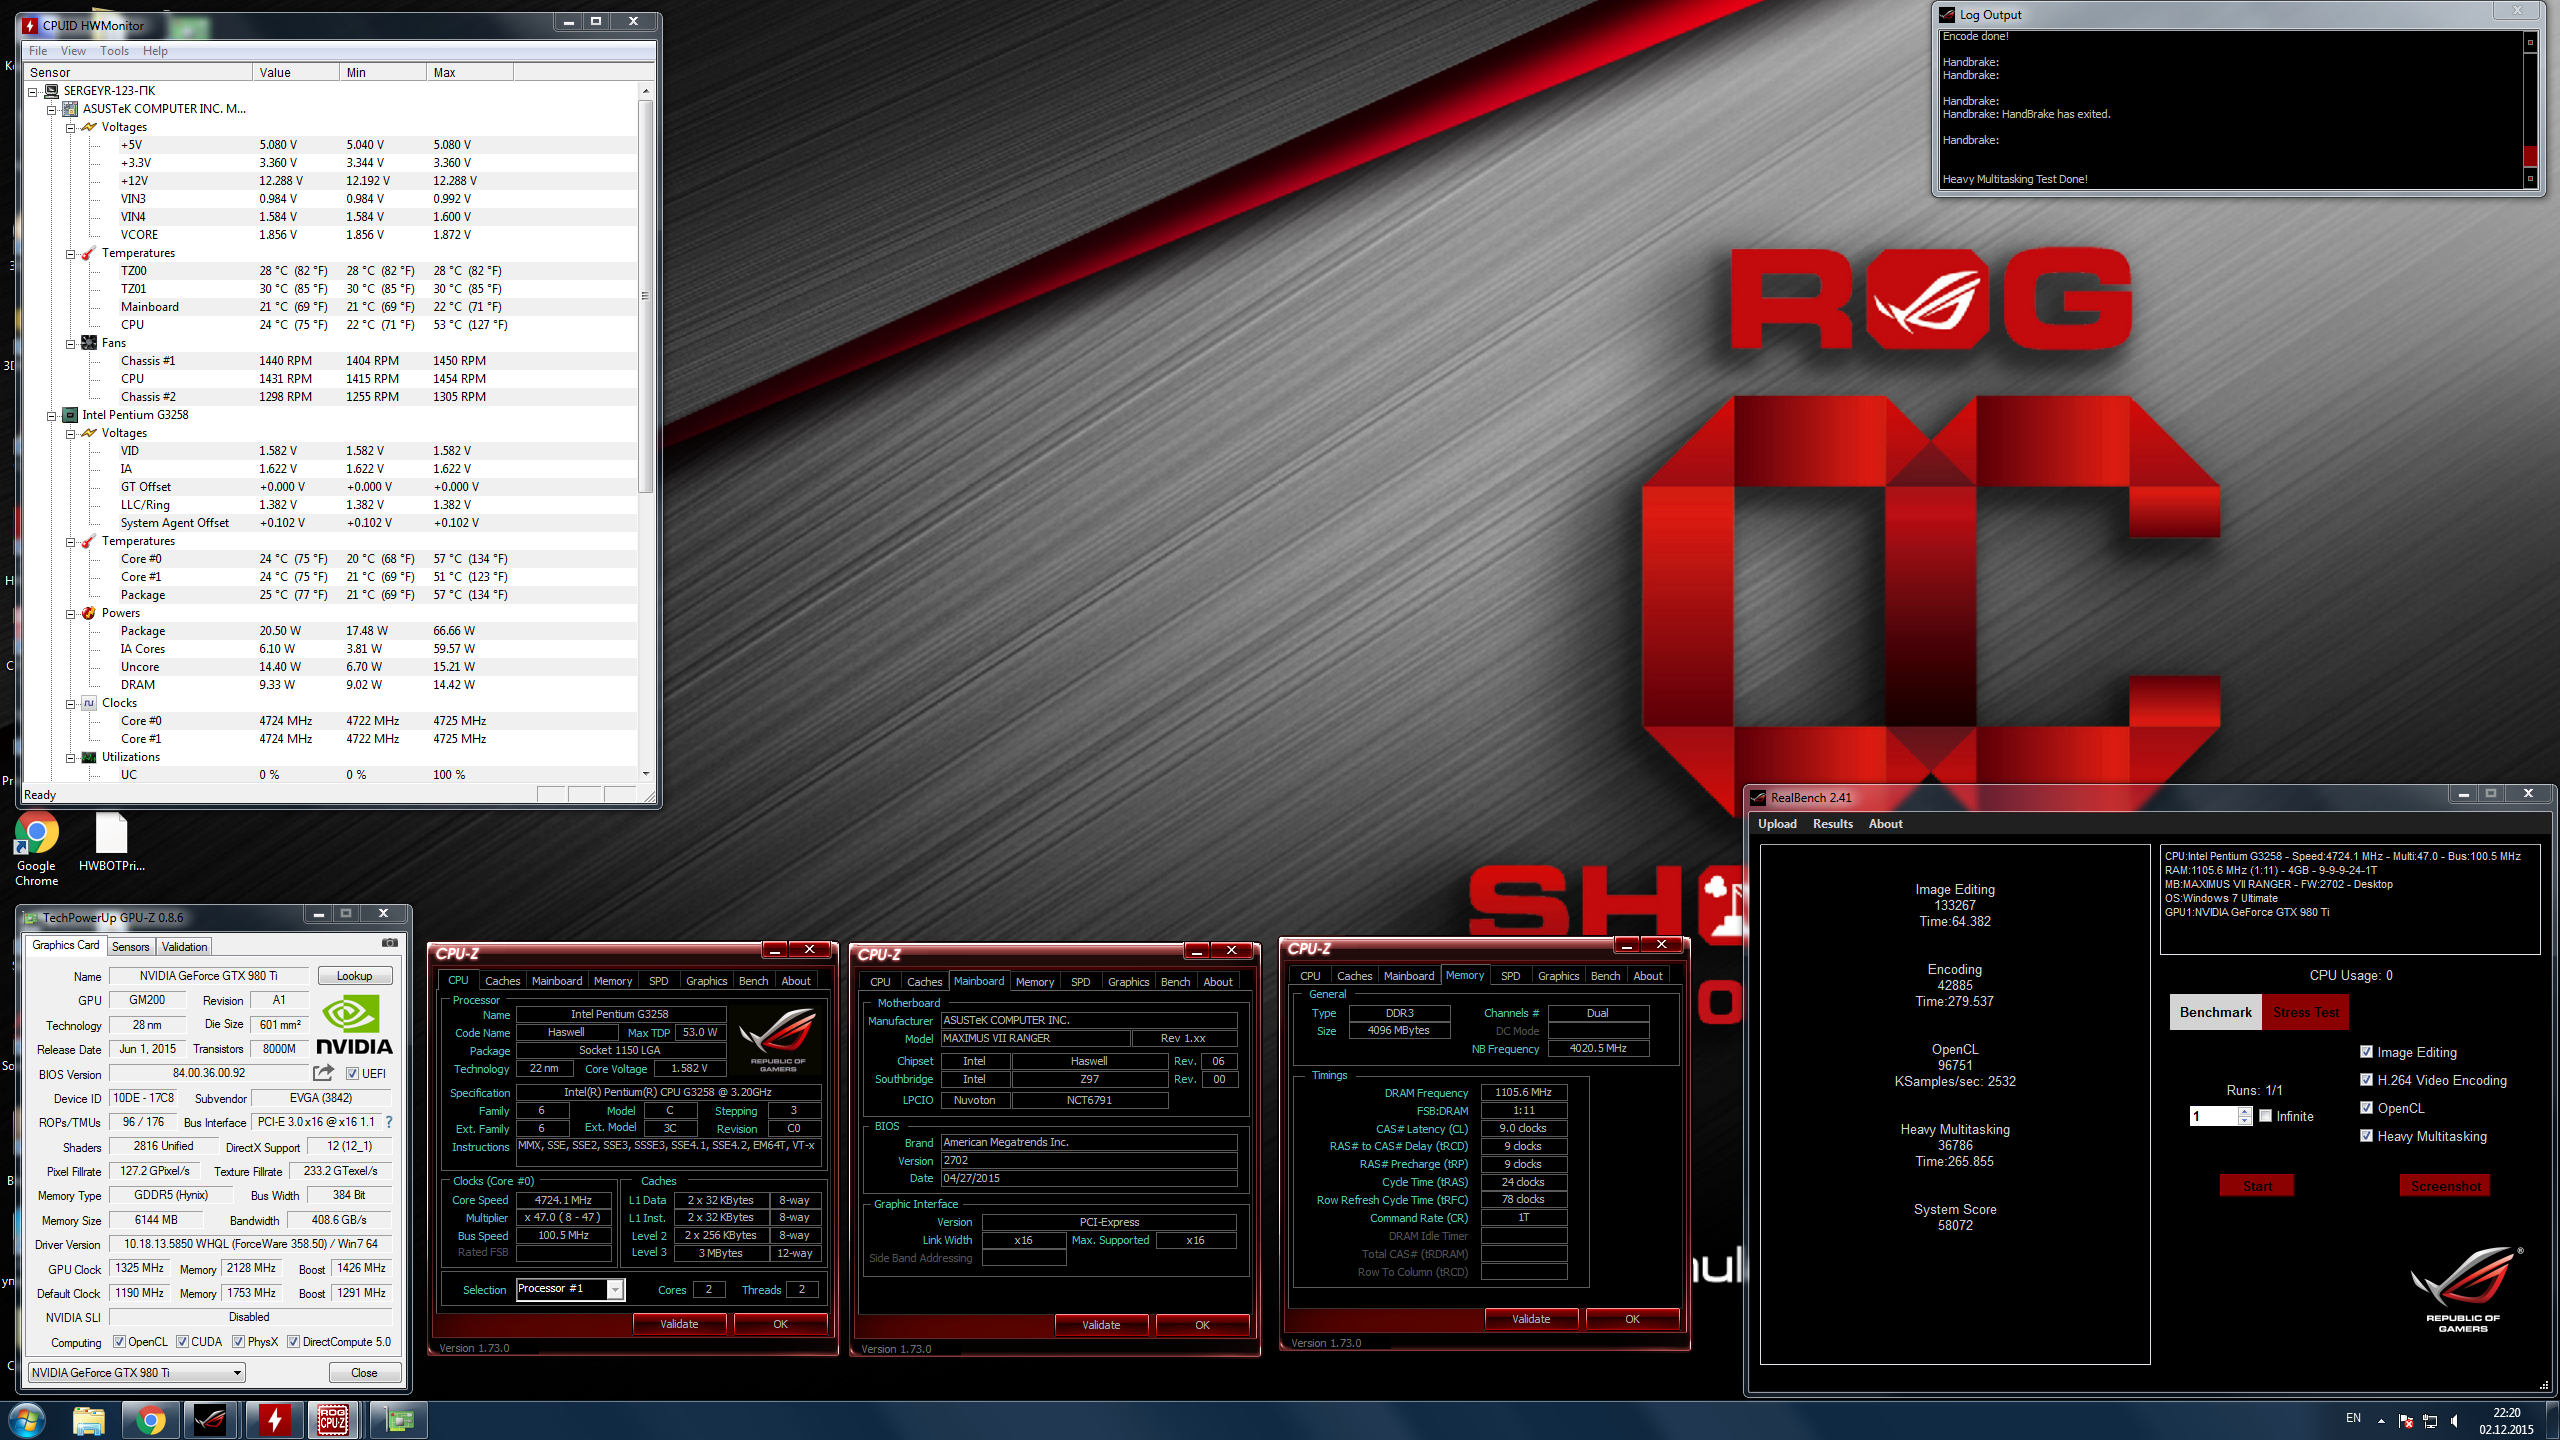The height and width of the screenshot is (1440, 2560).
Task: Click Validate in the Mainboard CPU-Z window
Action: 1101,1325
